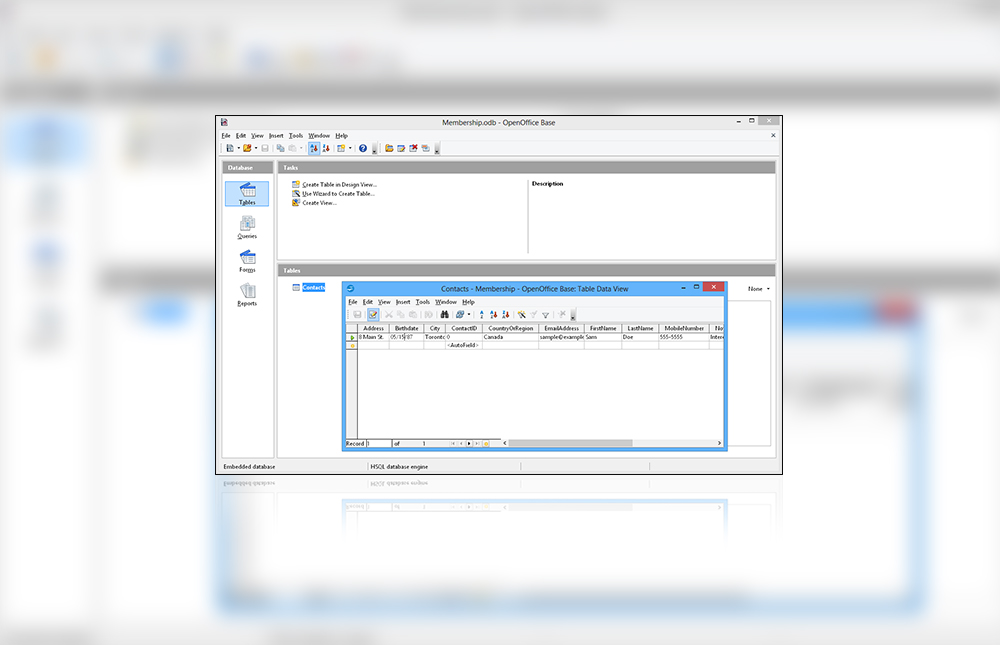1000x645 pixels.
Task: Click New document icon in Base toolbar
Action: [x=230, y=148]
